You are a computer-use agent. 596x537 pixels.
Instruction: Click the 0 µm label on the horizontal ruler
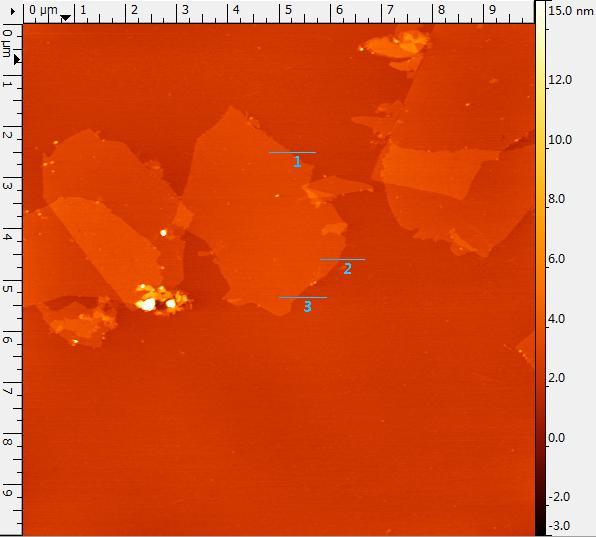point(43,10)
